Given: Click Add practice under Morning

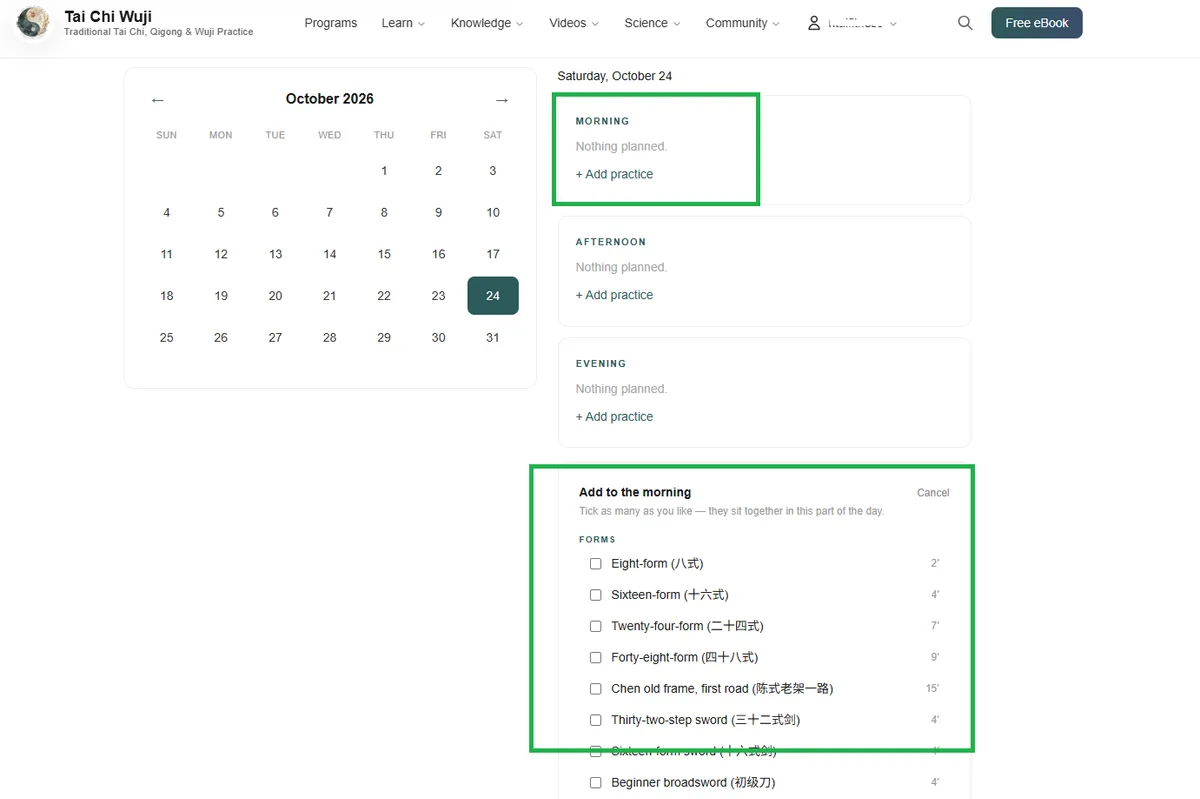Looking at the screenshot, I should pos(614,174).
